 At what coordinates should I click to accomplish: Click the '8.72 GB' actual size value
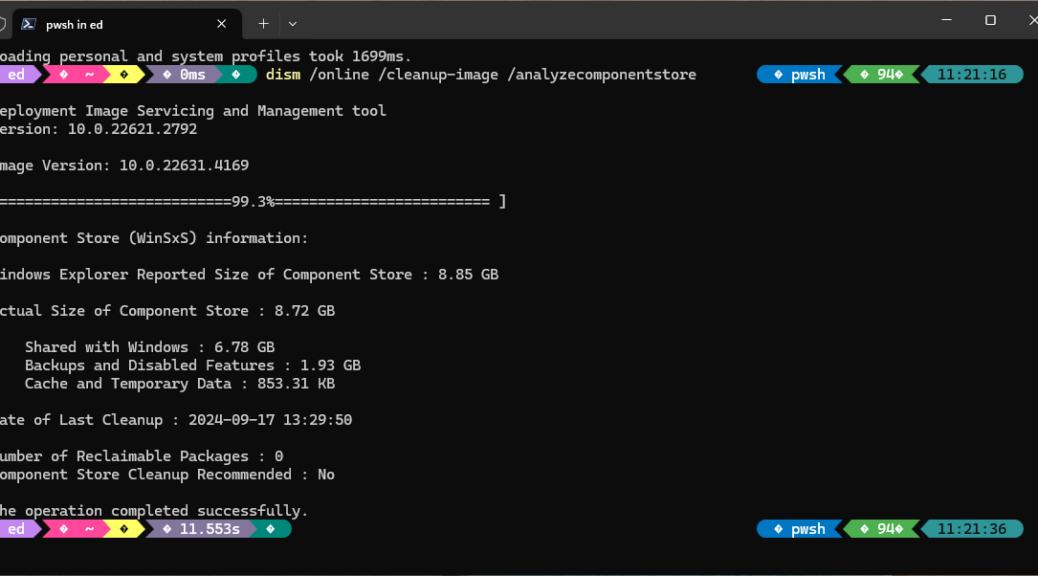[305, 311]
